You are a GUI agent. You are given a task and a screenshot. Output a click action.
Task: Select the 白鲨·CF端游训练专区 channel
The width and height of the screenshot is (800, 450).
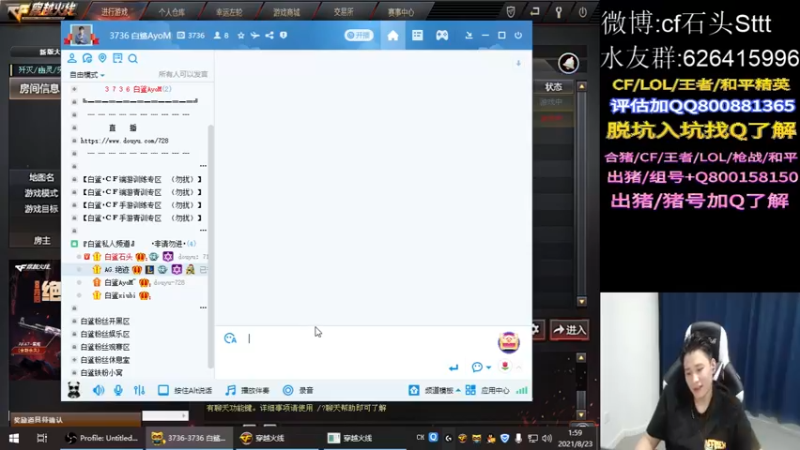(x=141, y=180)
